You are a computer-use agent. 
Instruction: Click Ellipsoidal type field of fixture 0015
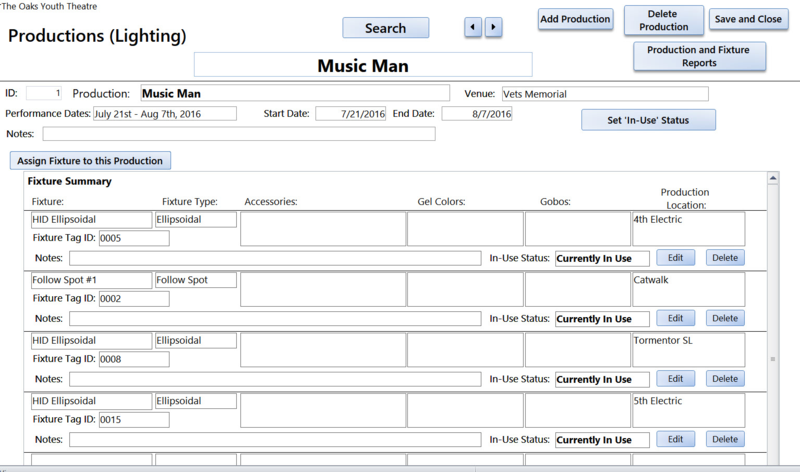tap(196, 401)
